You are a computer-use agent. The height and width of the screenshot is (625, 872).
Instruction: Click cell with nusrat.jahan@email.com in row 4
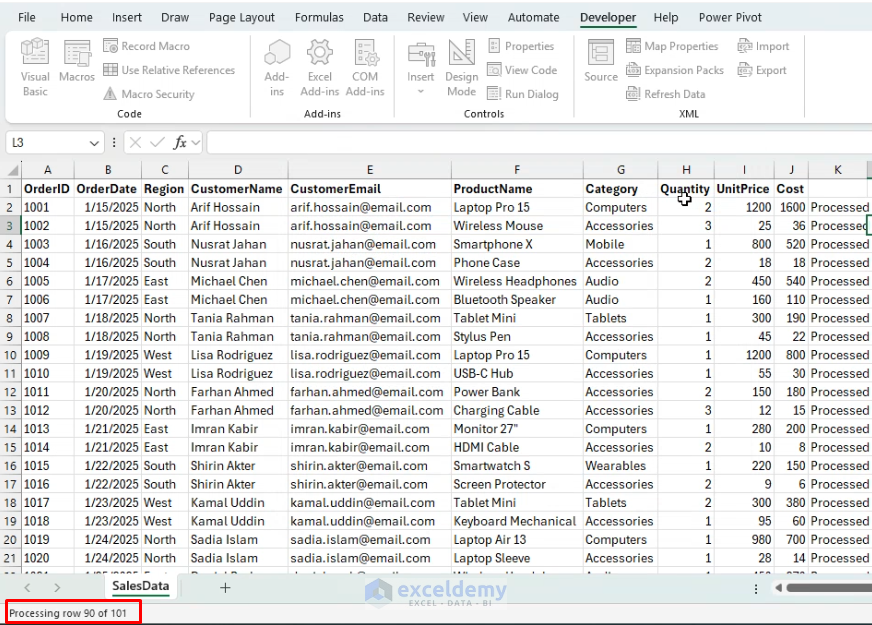pos(369,244)
